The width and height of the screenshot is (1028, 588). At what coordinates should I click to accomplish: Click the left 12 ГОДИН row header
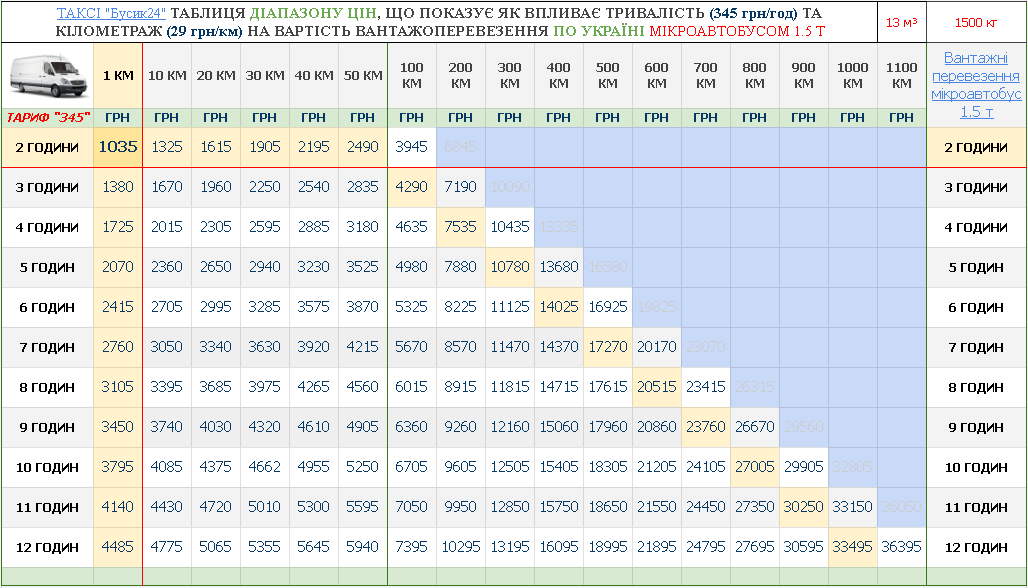pyautogui.click(x=48, y=547)
